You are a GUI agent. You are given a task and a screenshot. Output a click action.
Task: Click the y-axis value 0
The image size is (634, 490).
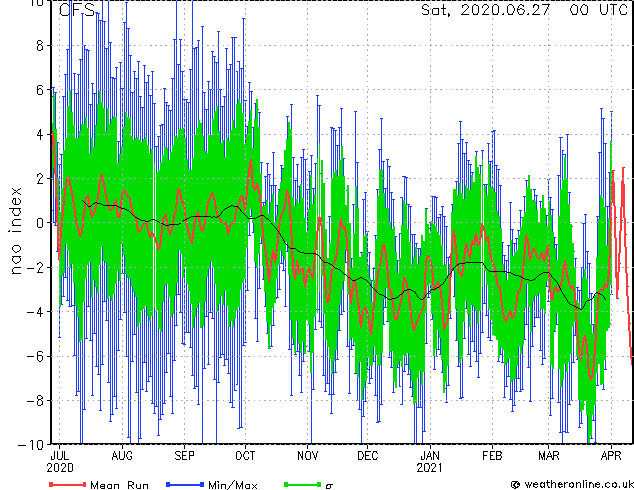coord(40,223)
